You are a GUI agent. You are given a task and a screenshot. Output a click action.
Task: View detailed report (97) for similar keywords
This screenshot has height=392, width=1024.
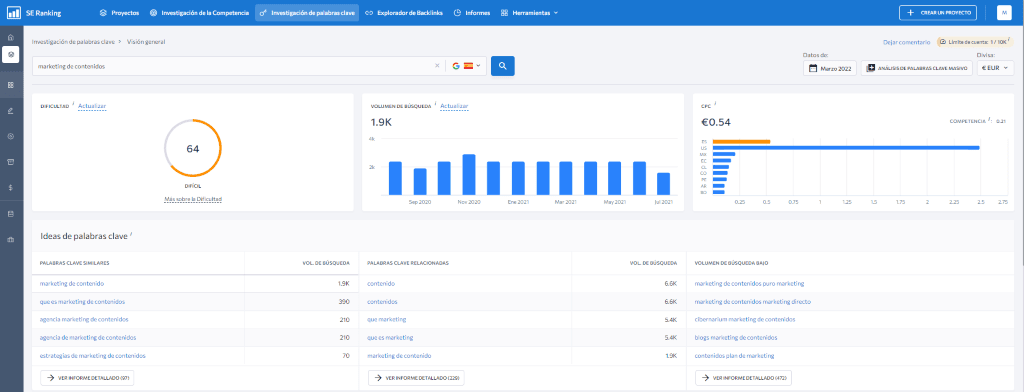click(87, 378)
